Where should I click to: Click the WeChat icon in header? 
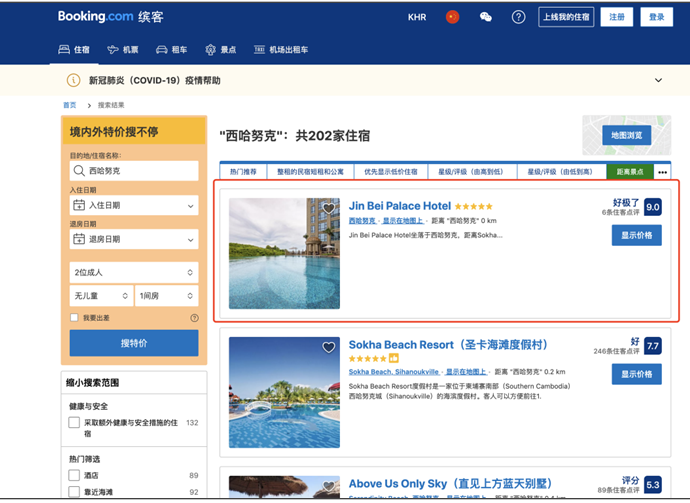(485, 17)
